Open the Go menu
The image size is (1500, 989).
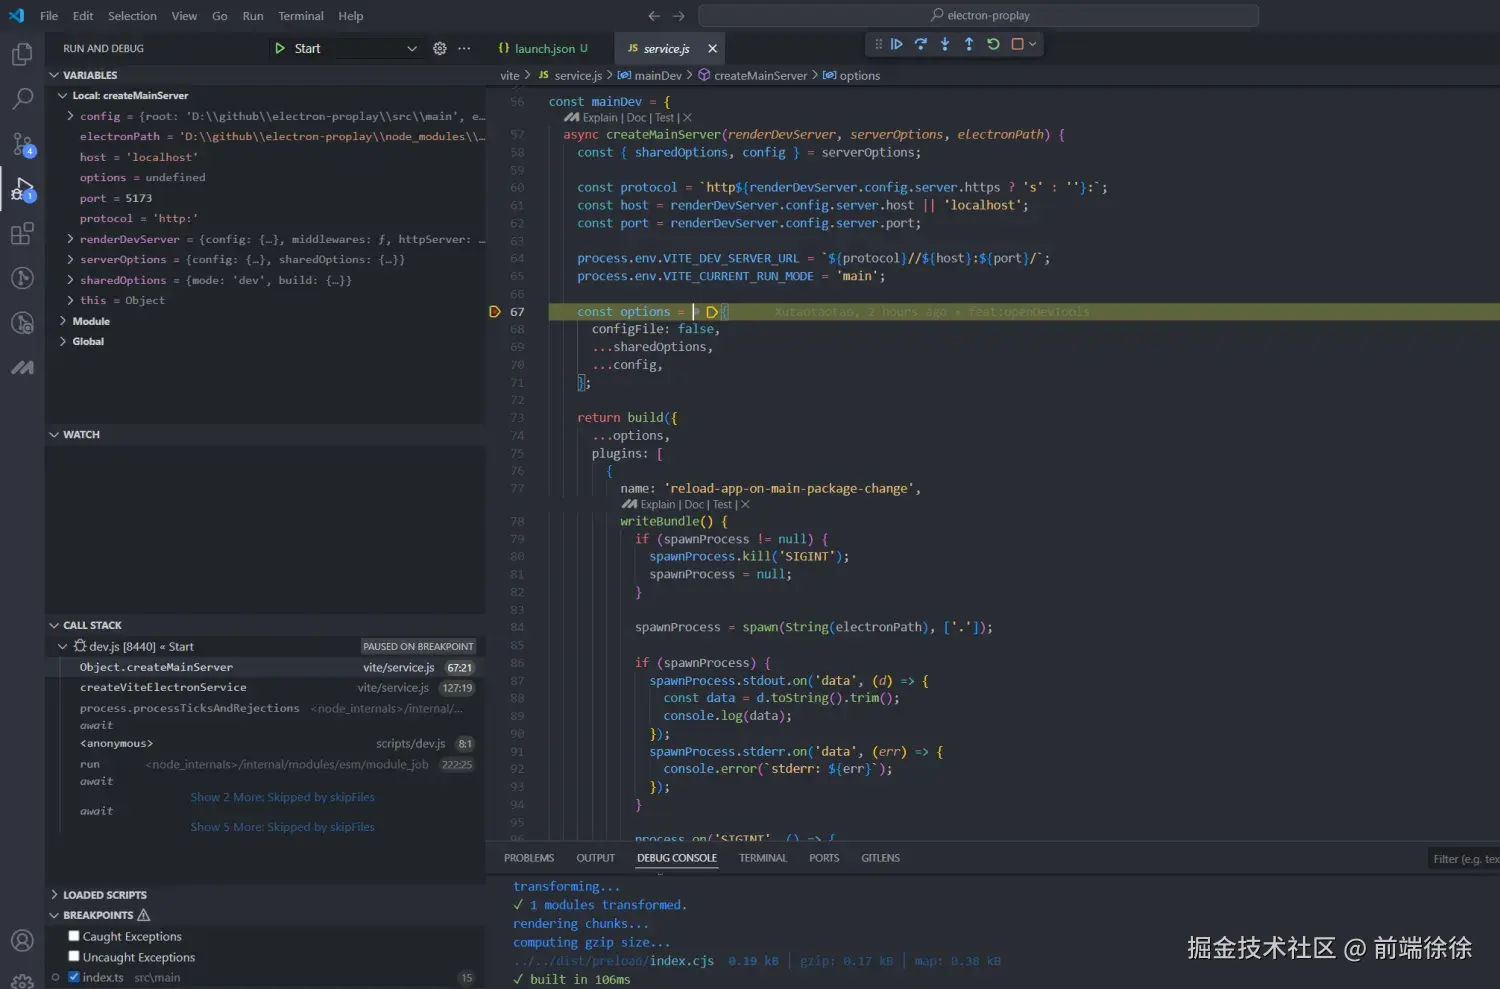pyautogui.click(x=220, y=16)
